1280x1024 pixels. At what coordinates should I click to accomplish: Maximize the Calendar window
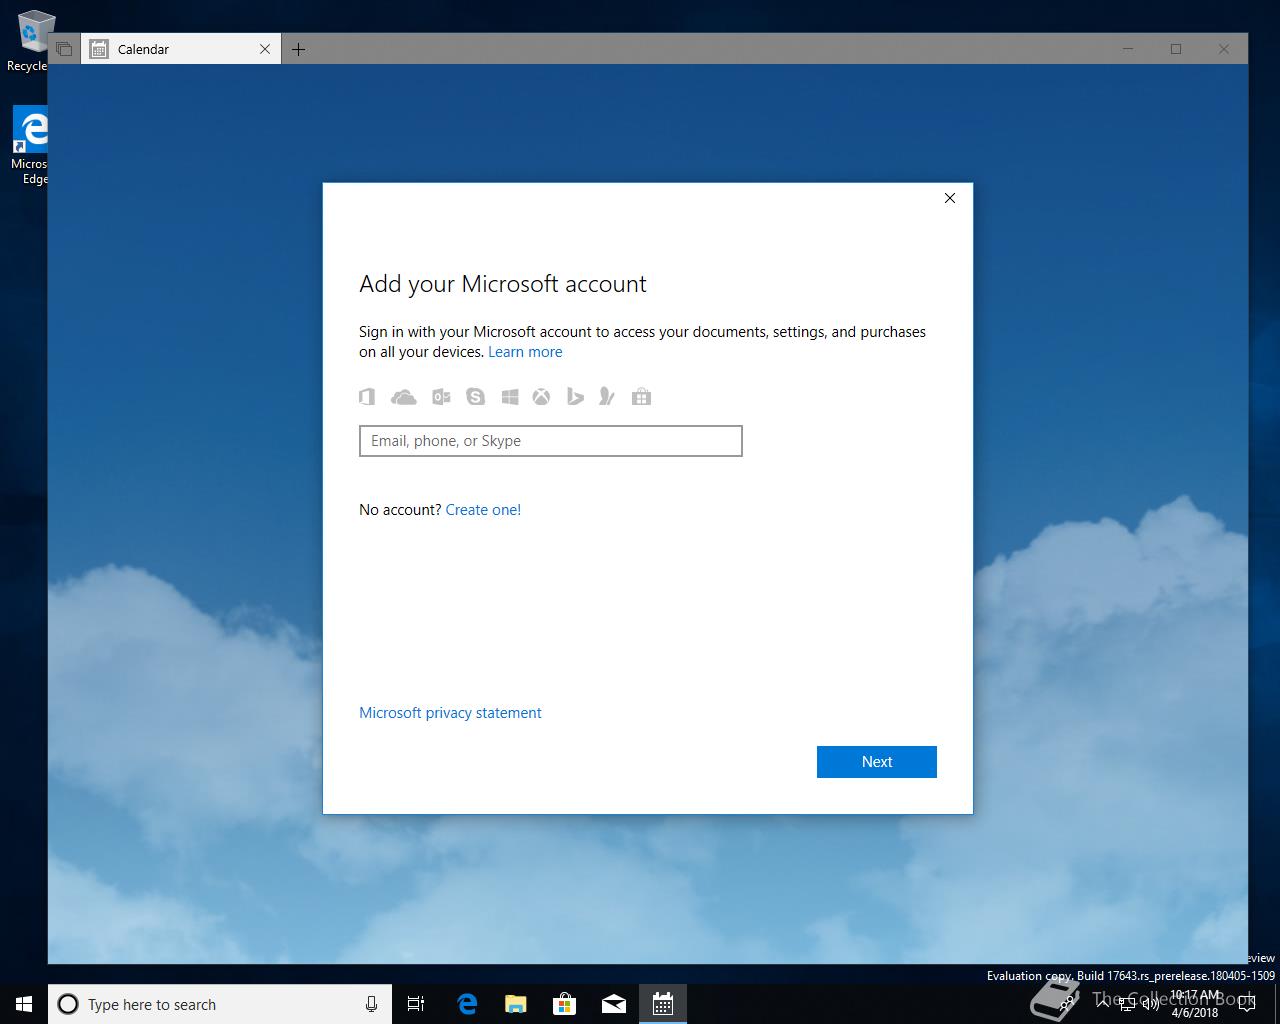1176,49
